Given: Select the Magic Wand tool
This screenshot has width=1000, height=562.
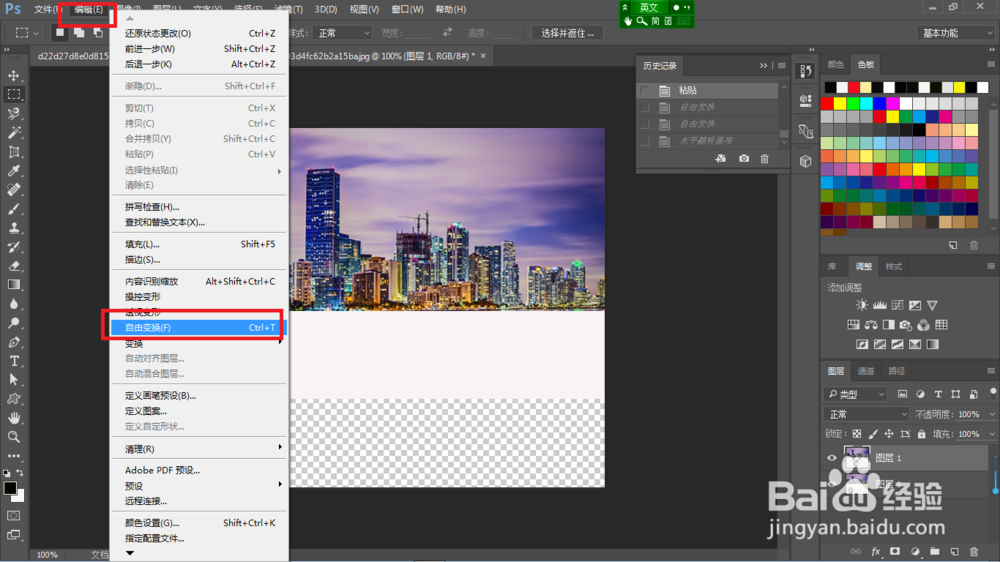Looking at the screenshot, I should point(13,133).
